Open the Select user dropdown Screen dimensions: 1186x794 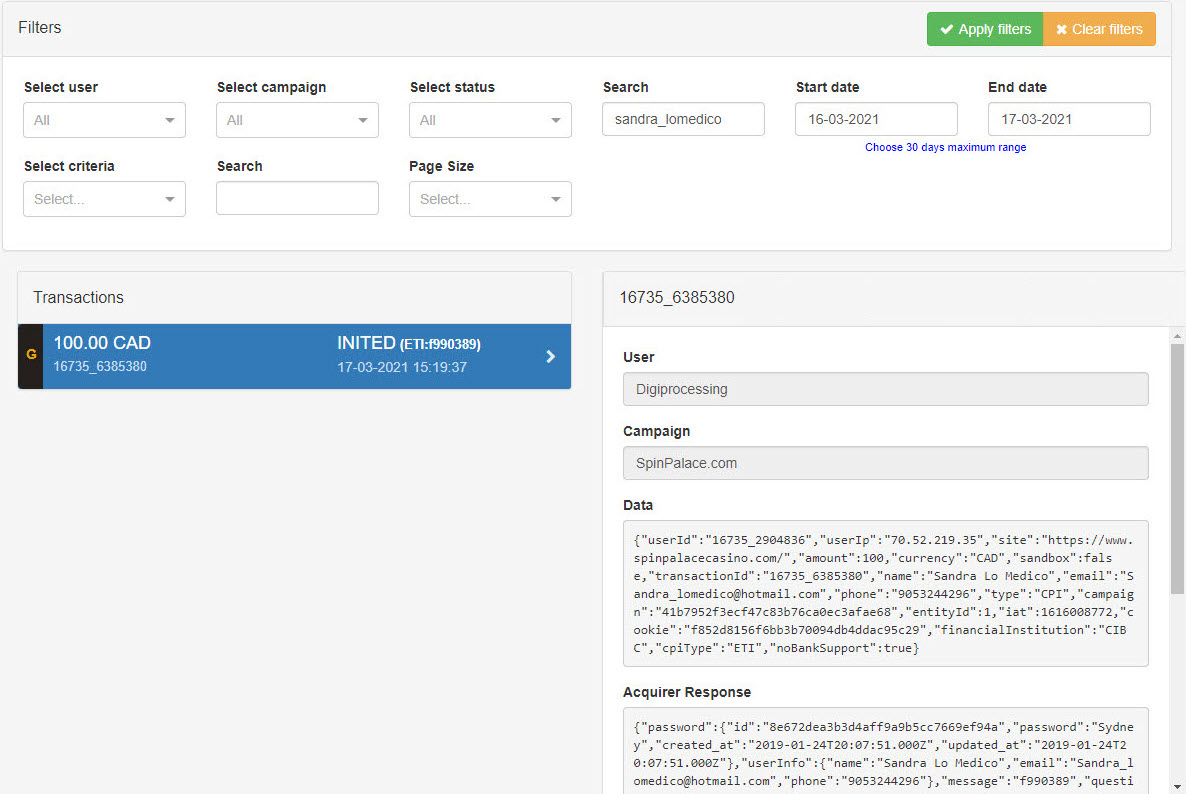[104, 120]
